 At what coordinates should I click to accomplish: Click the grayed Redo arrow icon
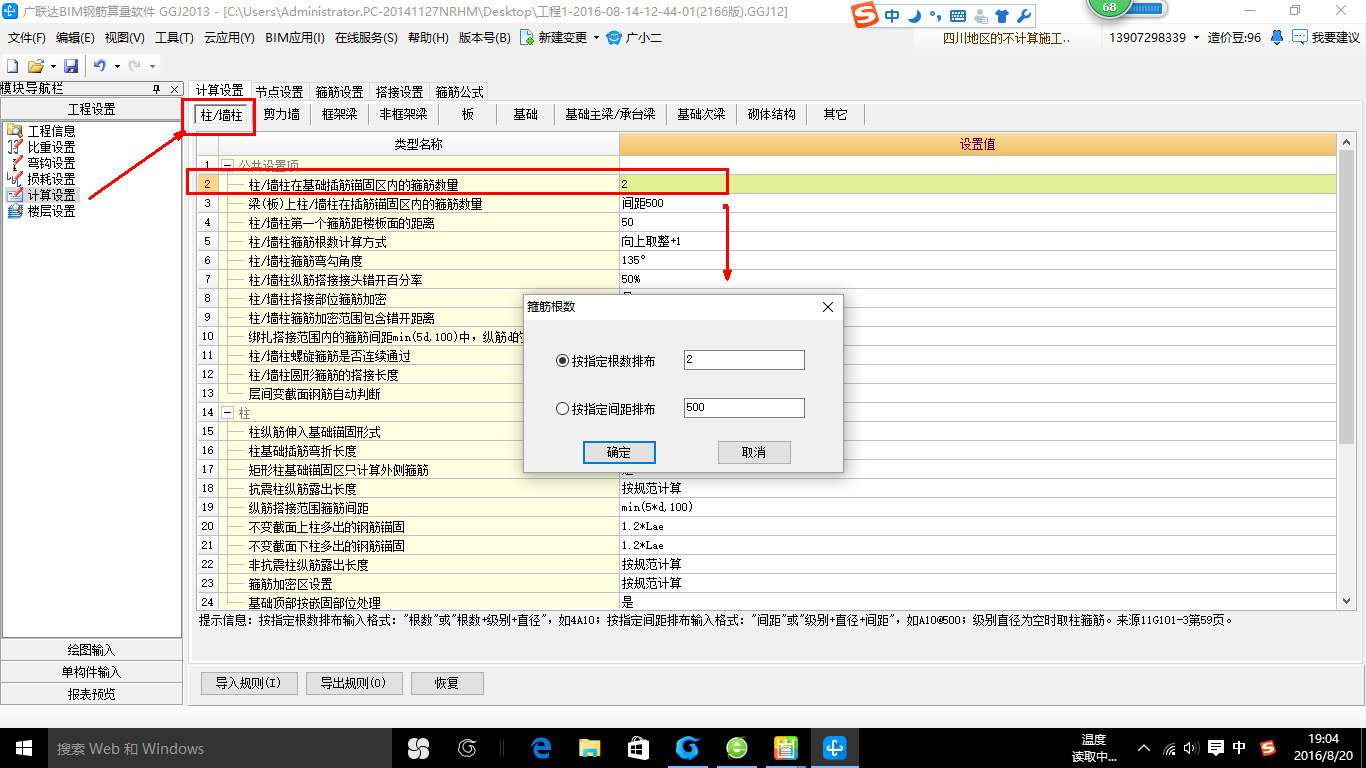tap(135, 66)
